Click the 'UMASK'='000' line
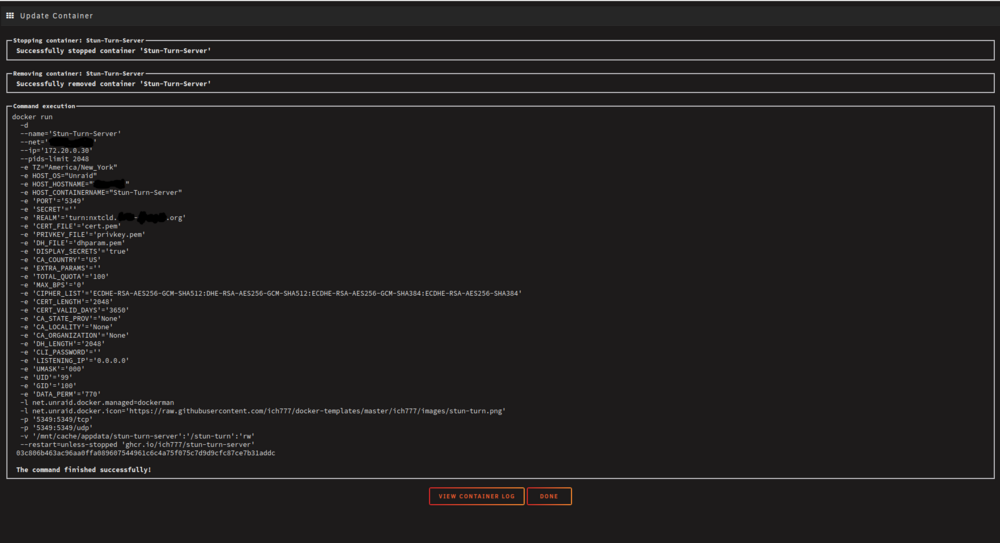1000x543 pixels. click(x=52, y=369)
